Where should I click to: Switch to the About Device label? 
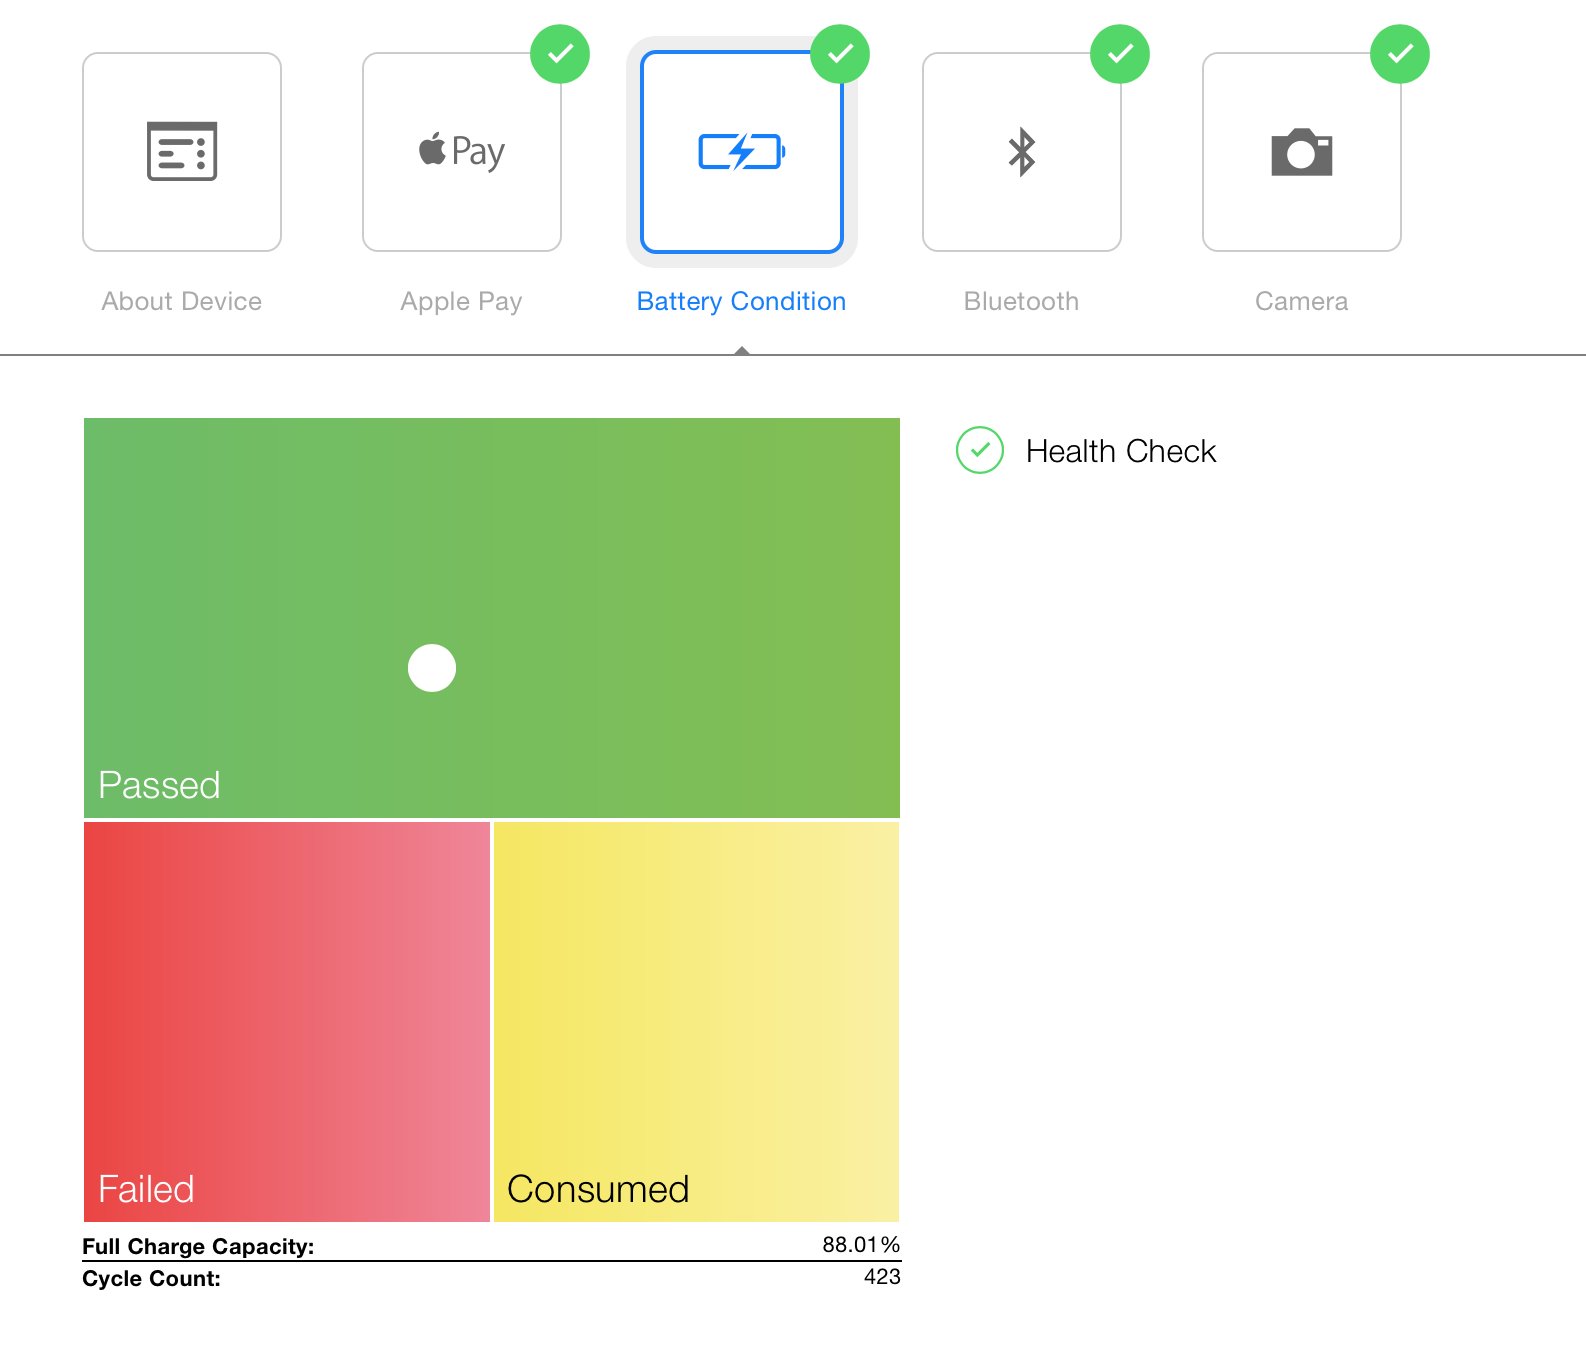(182, 301)
